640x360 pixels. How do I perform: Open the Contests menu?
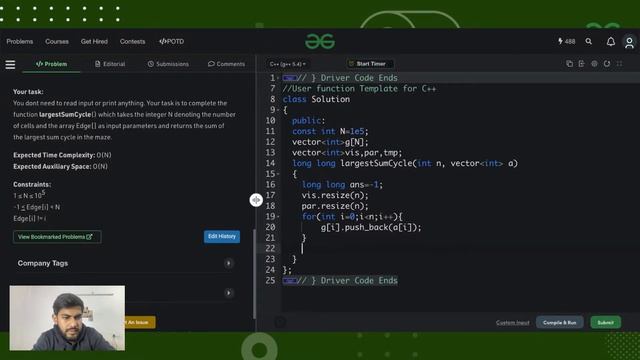click(x=133, y=42)
